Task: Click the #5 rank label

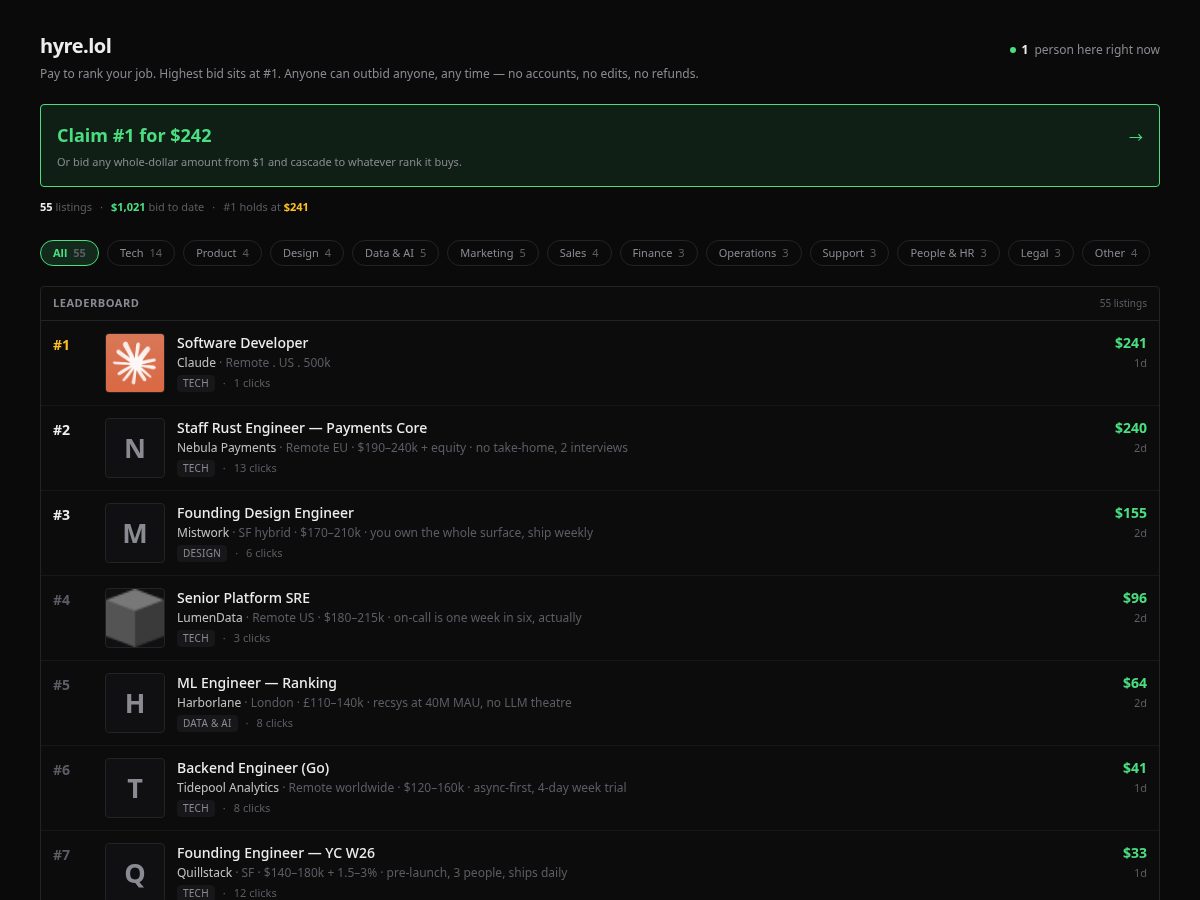Action: 62,685
